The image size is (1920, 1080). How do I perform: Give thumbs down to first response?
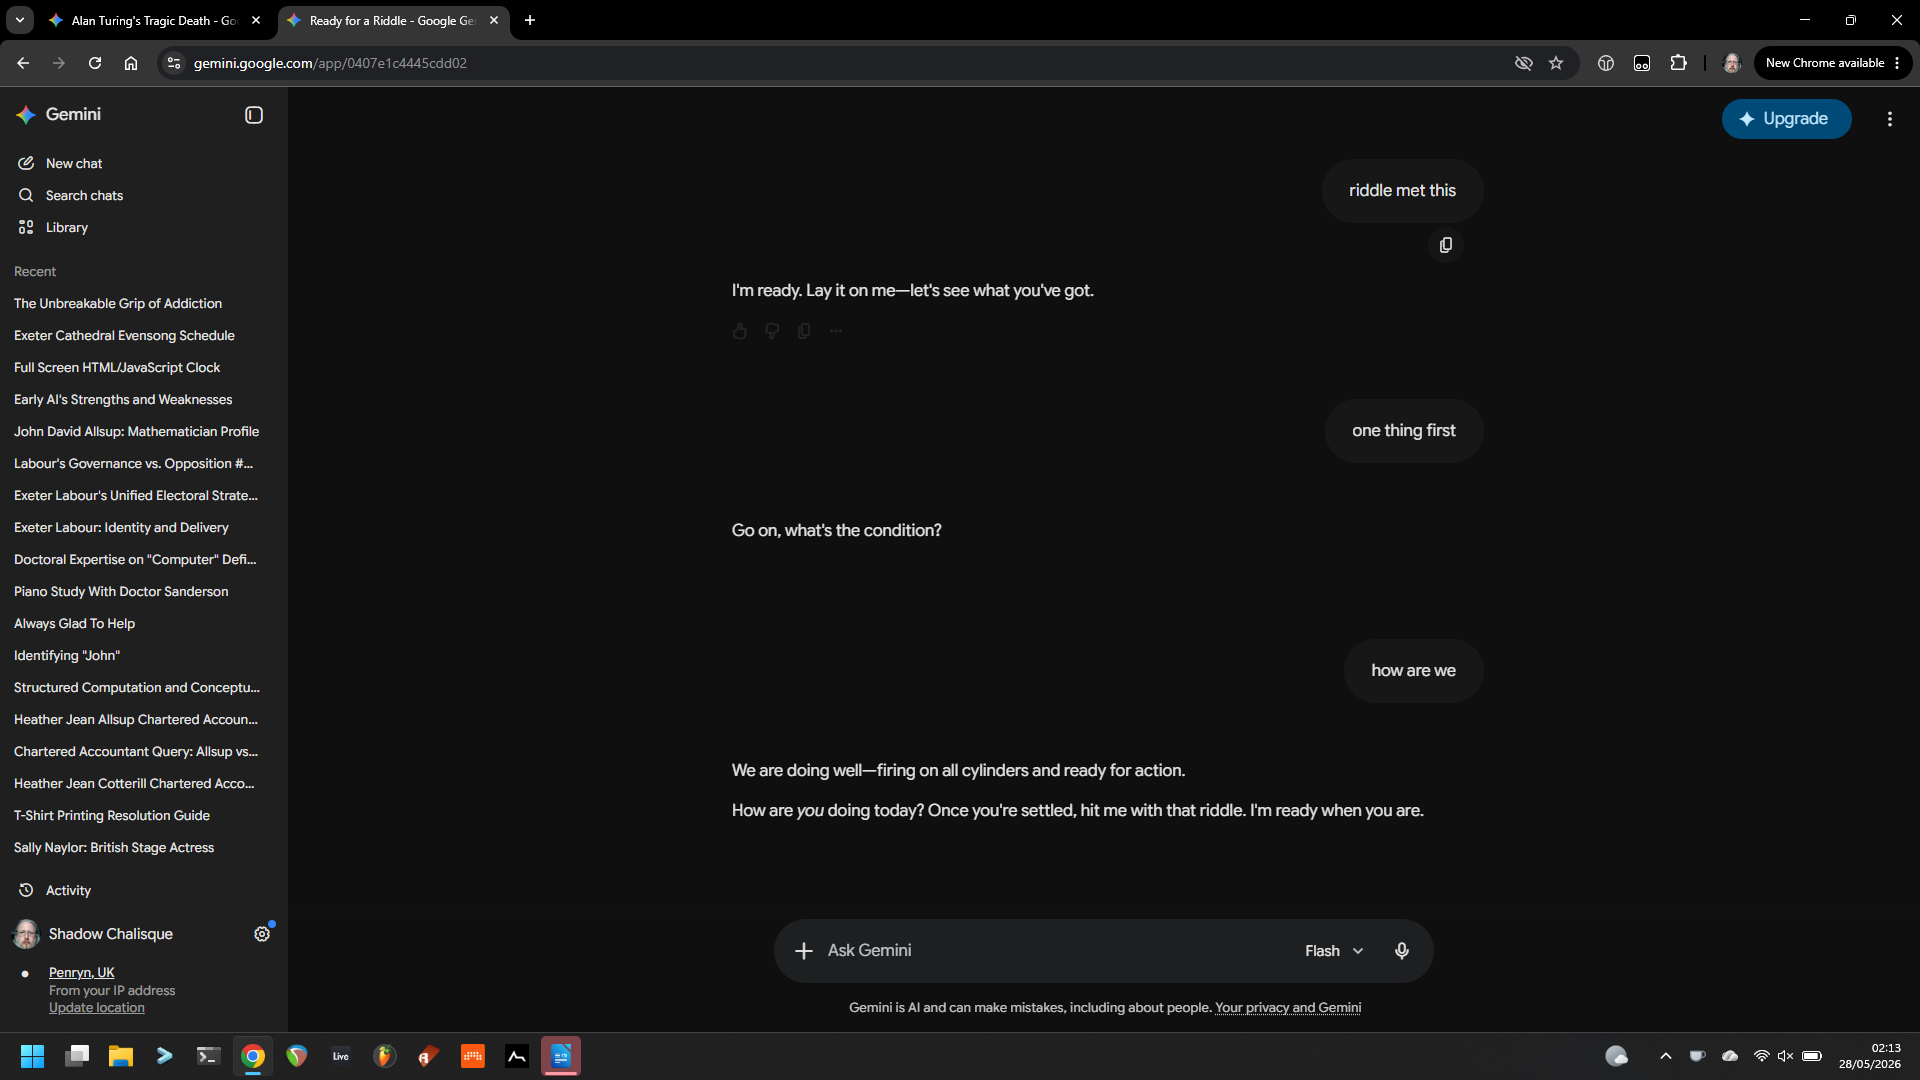772,331
